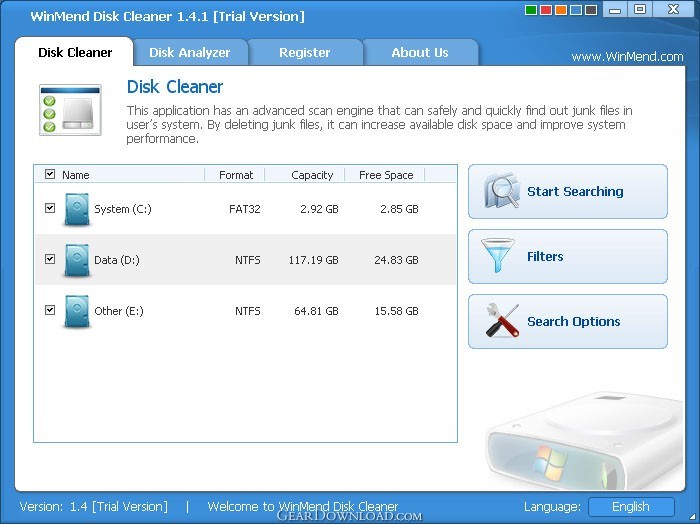Click the 15.58 GB free space value

pyautogui.click(x=396, y=311)
